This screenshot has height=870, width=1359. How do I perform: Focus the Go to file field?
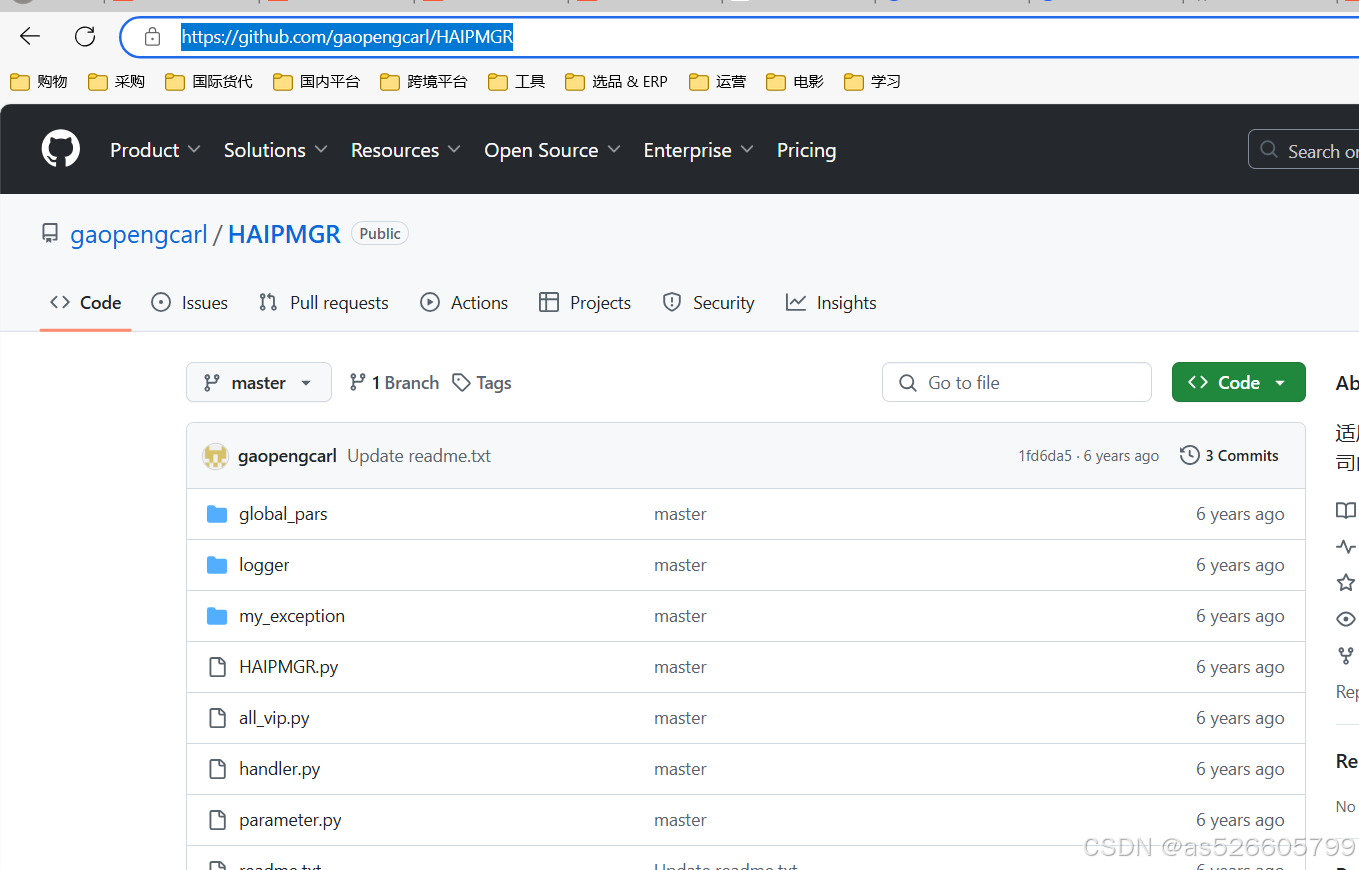tap(1017, 382)
